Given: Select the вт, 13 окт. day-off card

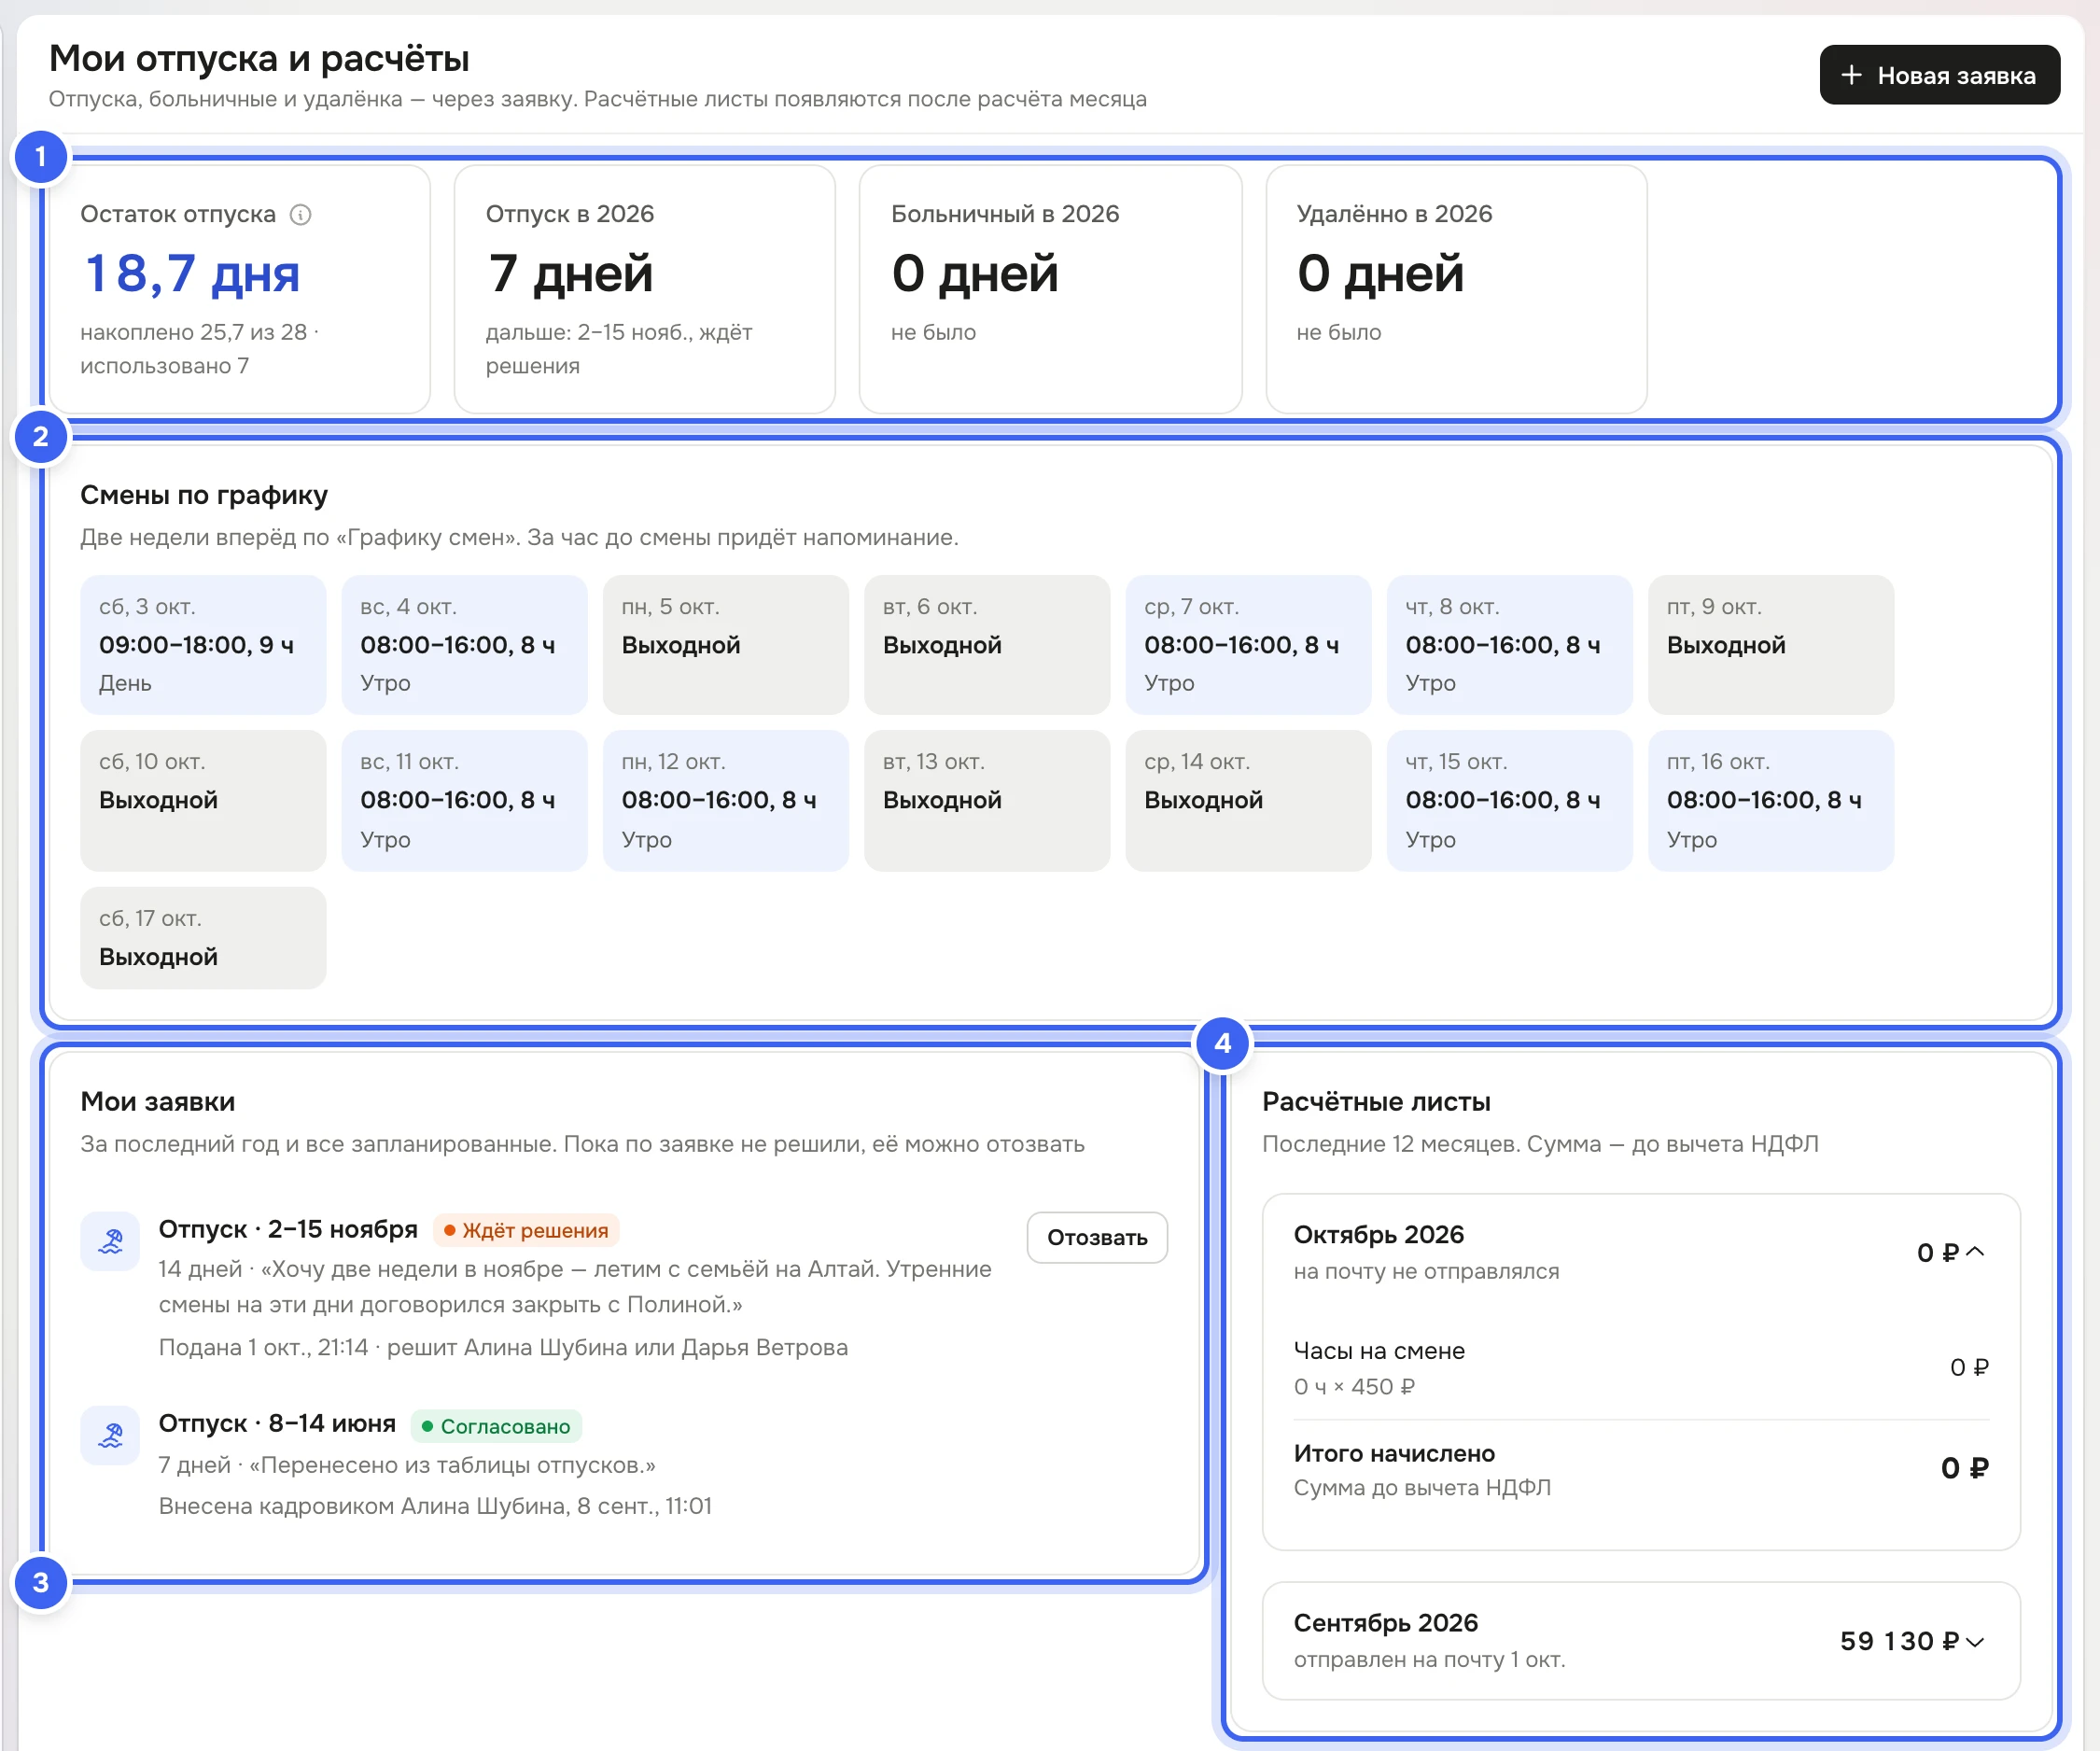Looking at the screenshot, I should point(987,801).
